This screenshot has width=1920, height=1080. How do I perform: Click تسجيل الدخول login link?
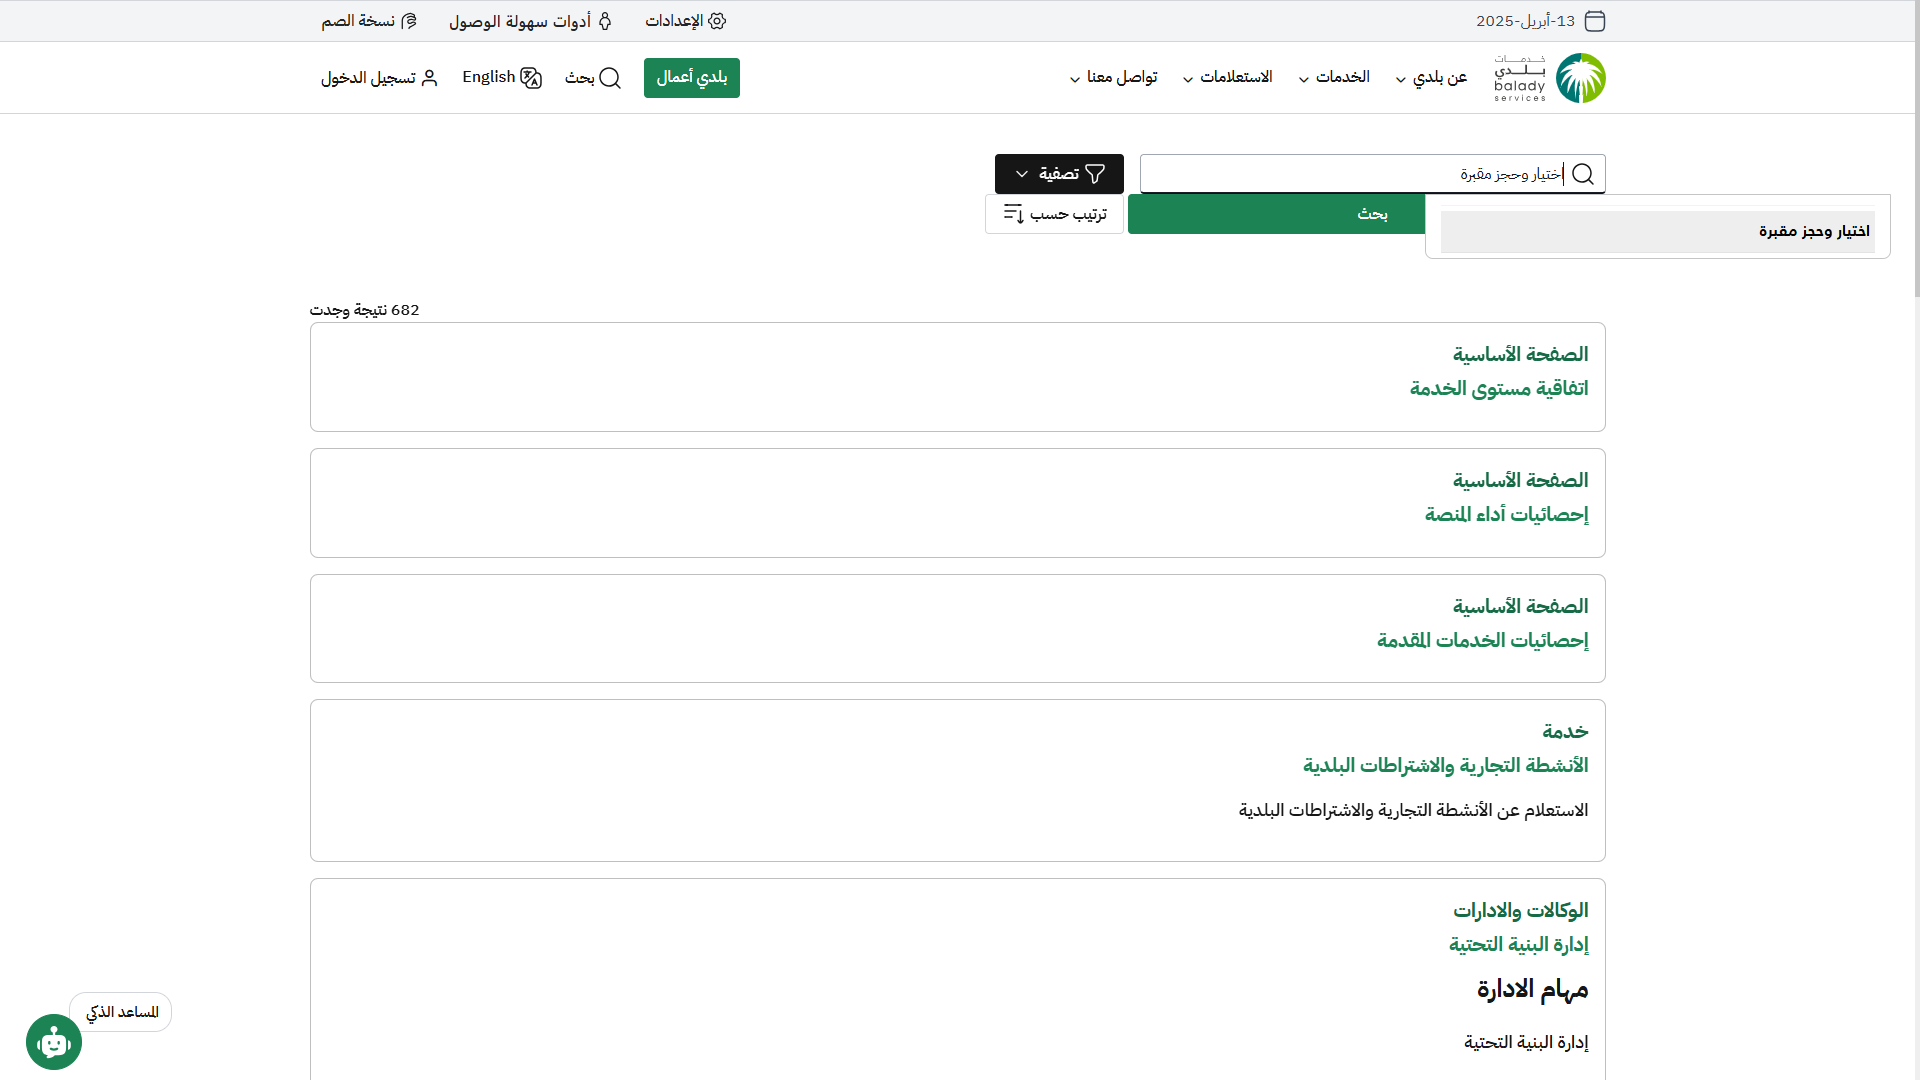pos(379,77)
